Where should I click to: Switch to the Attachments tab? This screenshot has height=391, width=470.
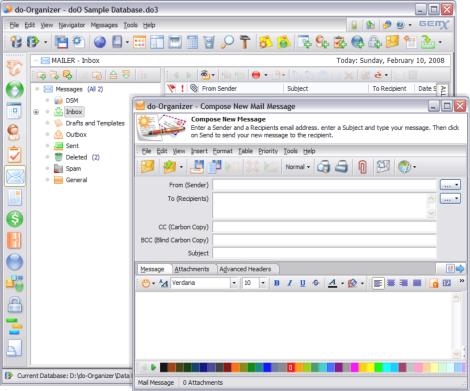192,269
